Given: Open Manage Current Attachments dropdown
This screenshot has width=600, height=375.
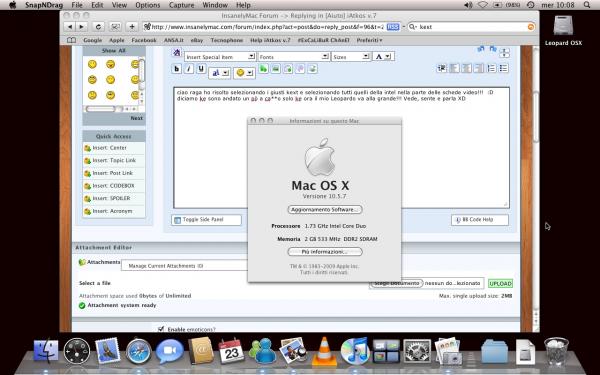Looking at the screenshot, I should click(184, 266).
